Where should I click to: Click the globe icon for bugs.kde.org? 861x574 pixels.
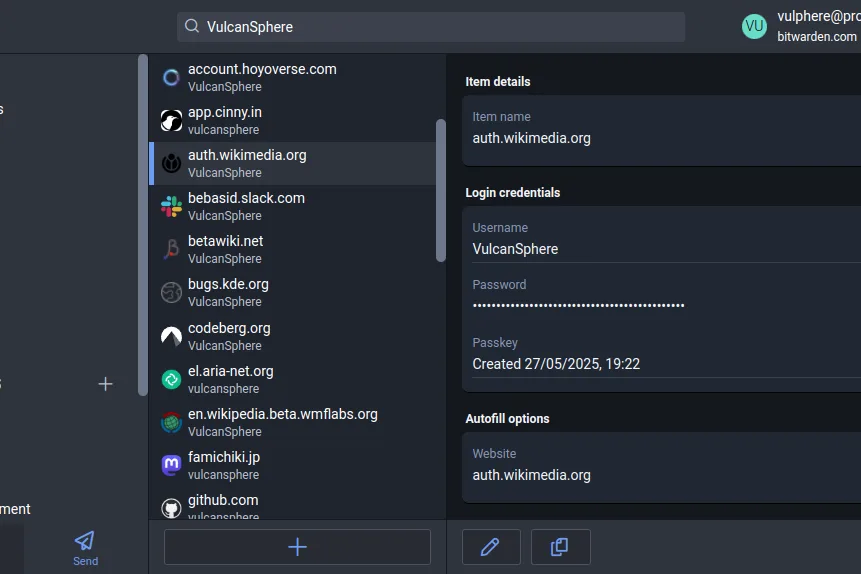pyautogui.click(x=171, y=292)
